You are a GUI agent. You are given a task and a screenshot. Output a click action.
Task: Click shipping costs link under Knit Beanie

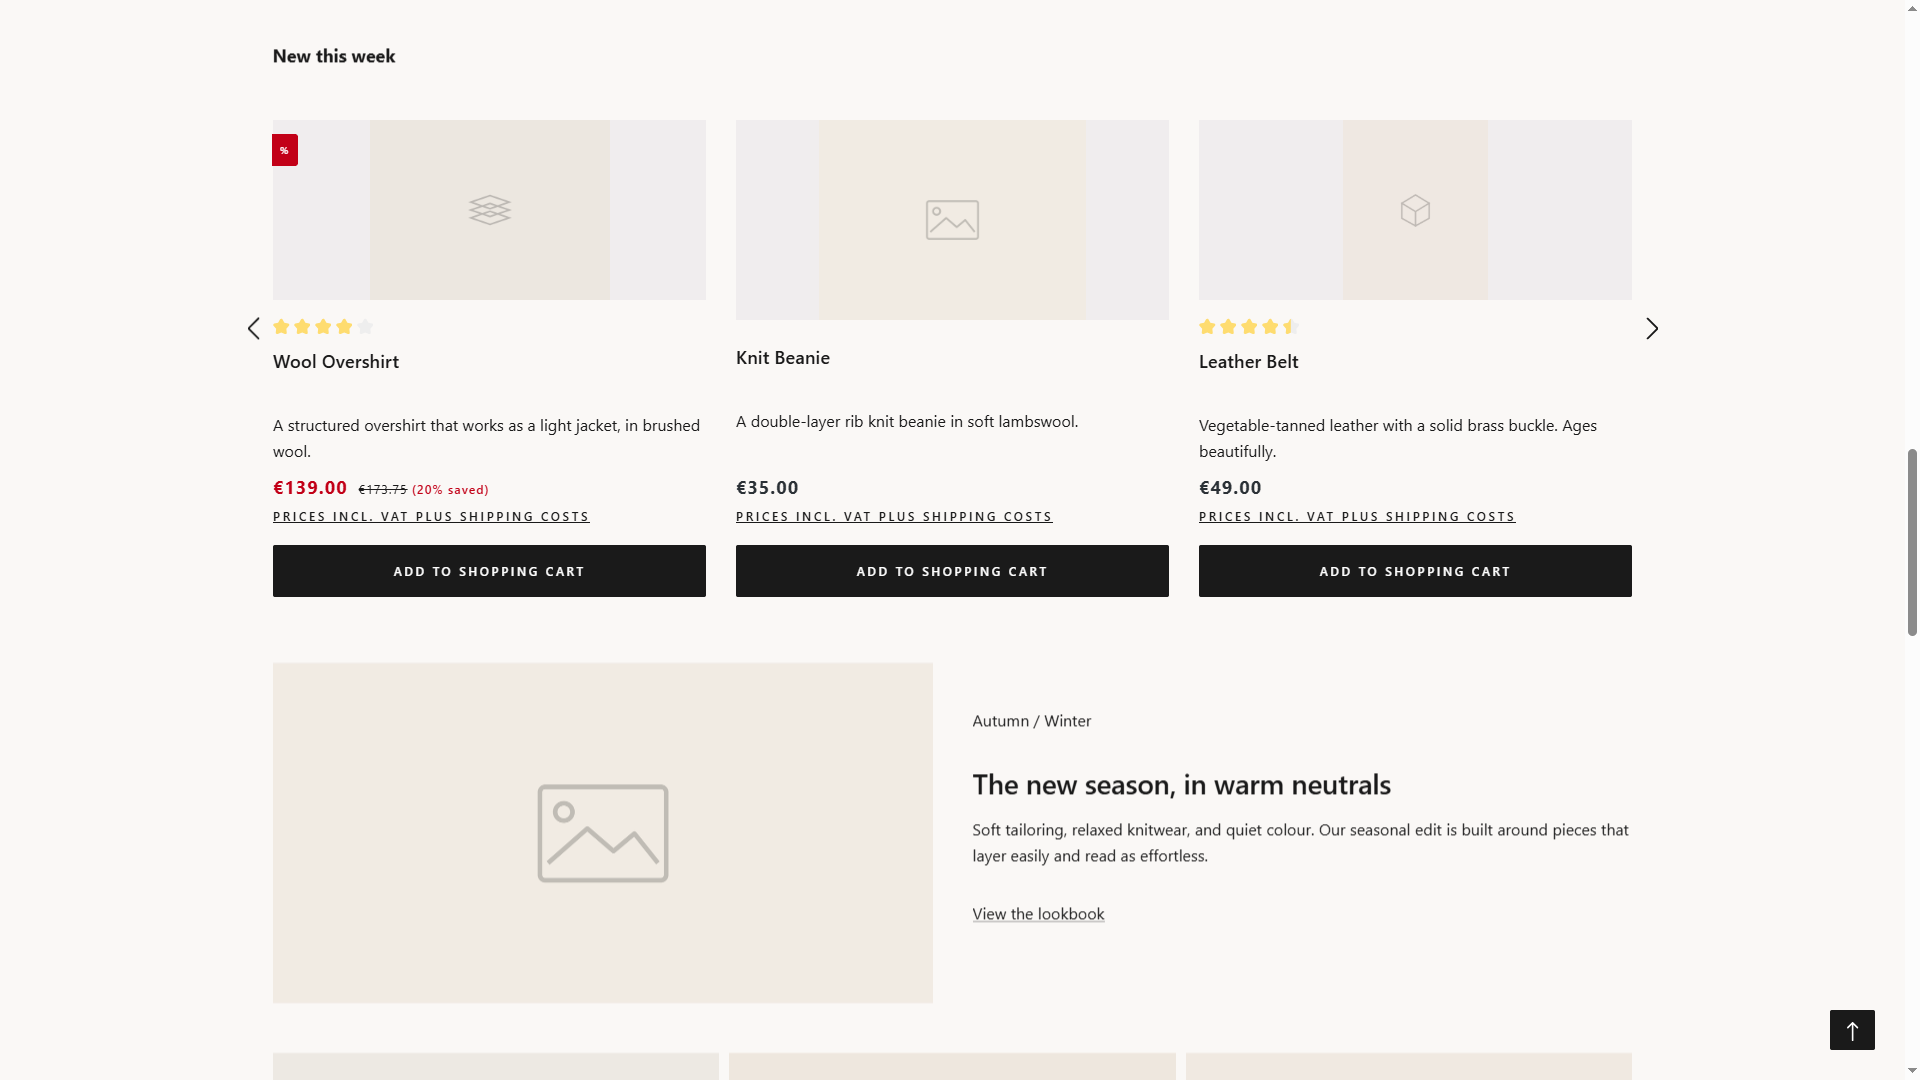pyautogui.click(x=894, y=517)
